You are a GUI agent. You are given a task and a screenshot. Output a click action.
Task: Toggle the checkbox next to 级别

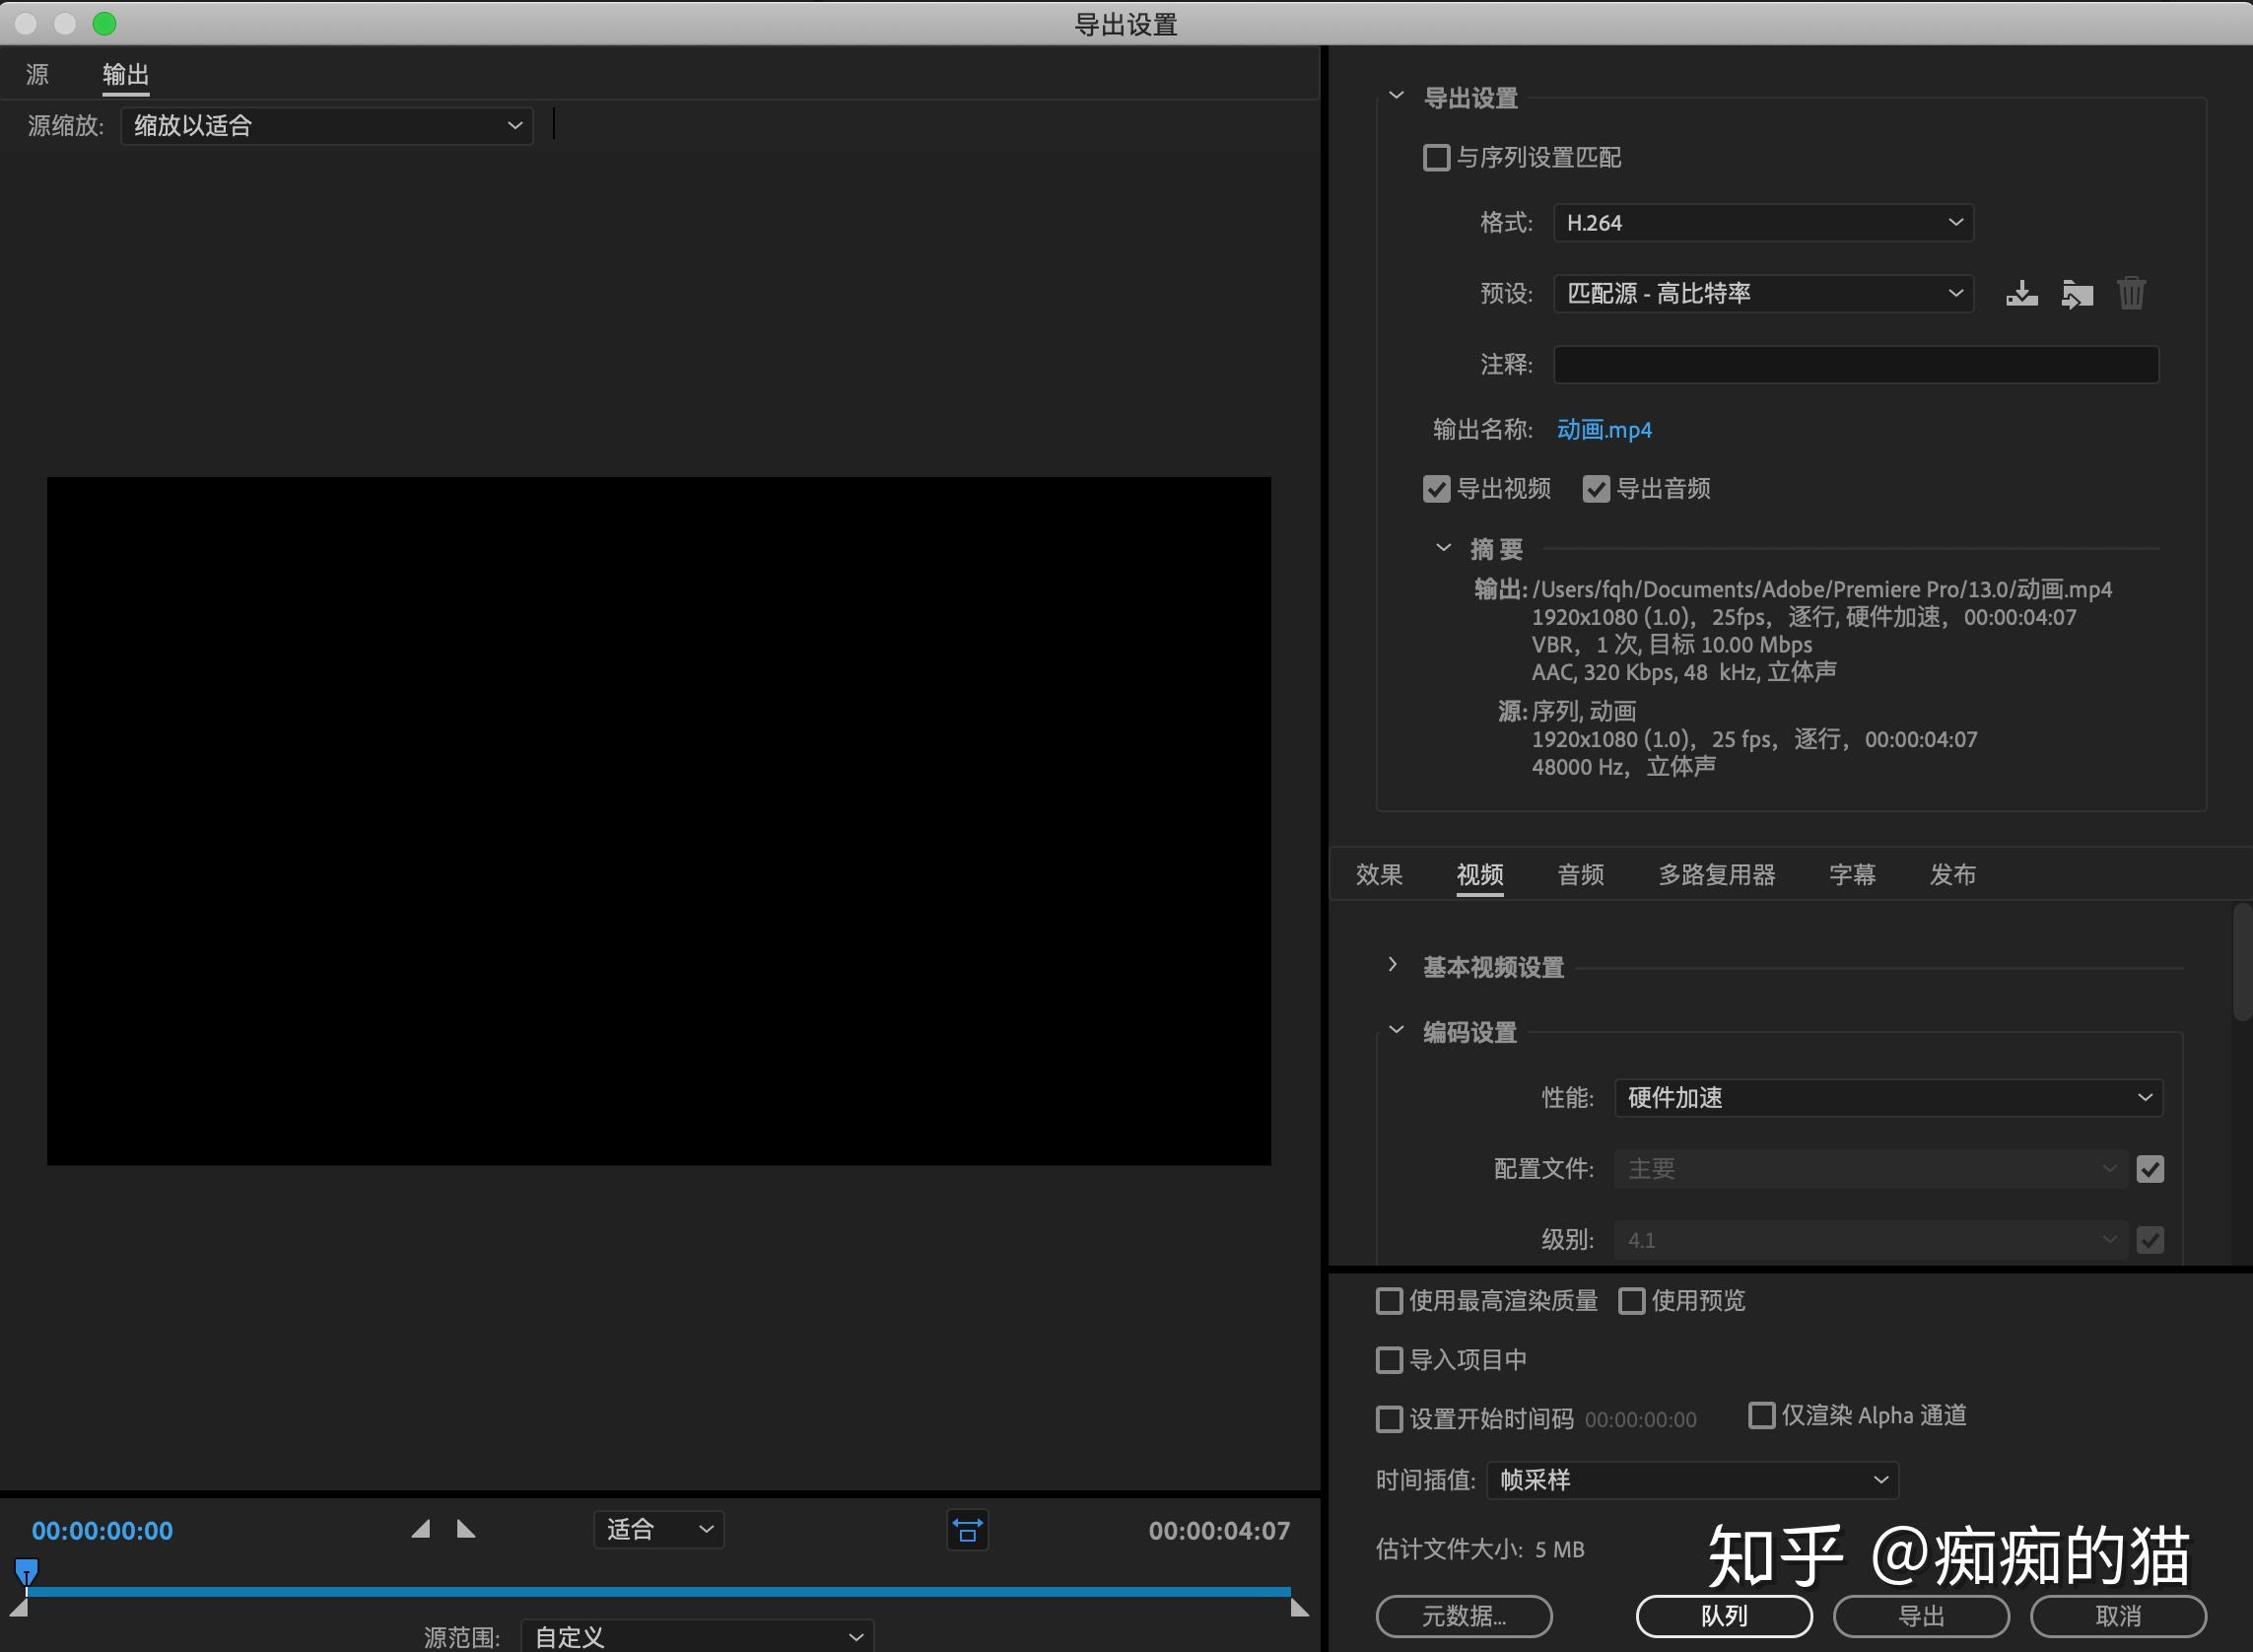pos(2150,1240)
